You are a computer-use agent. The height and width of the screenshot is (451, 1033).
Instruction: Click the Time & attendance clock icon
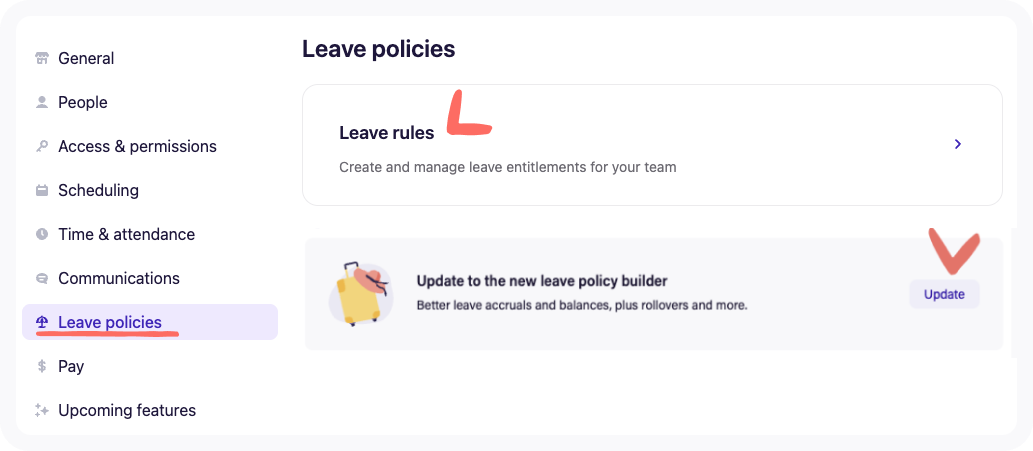coord(42,234)
